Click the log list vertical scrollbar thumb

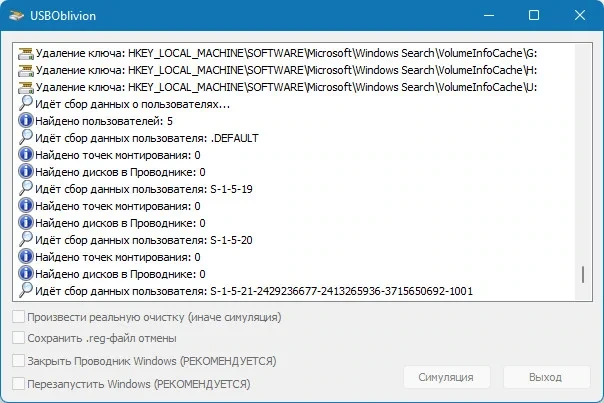pyautogui.click(x=583, y=274)
